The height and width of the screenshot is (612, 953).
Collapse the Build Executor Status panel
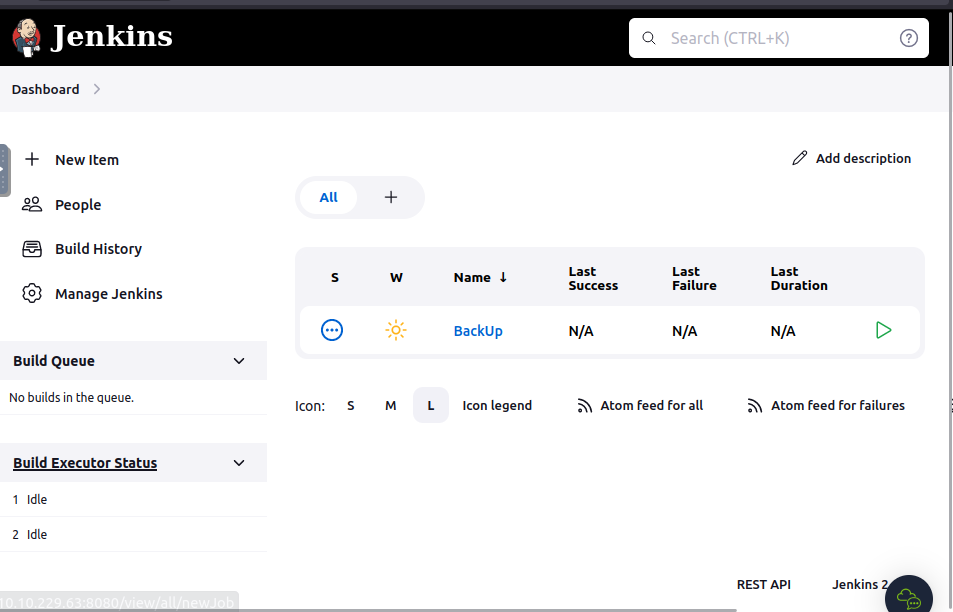(x=239, y=463)
